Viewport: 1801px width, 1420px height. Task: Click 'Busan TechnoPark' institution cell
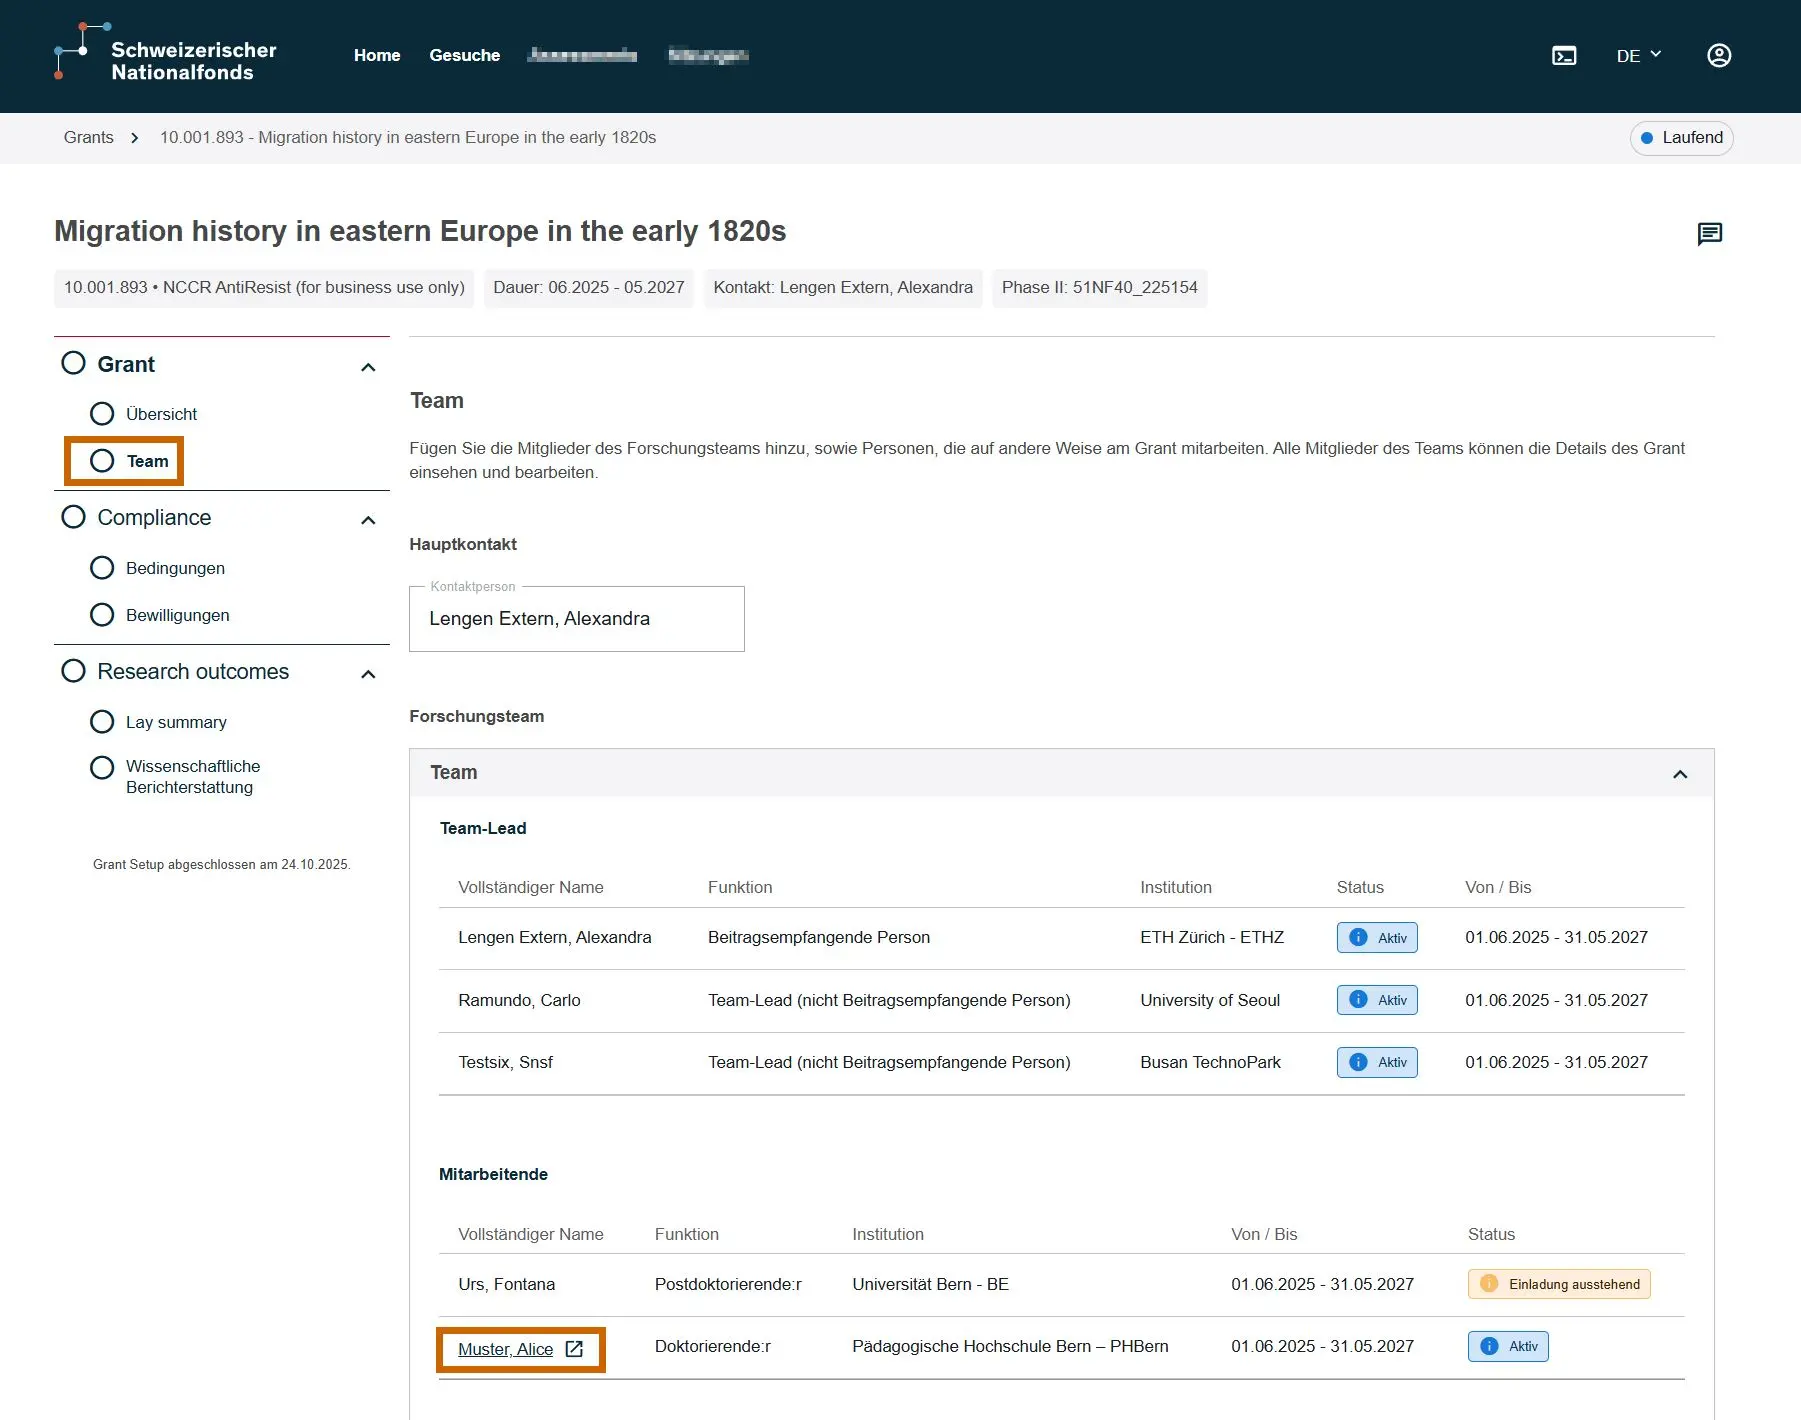pos(1211,1062)
